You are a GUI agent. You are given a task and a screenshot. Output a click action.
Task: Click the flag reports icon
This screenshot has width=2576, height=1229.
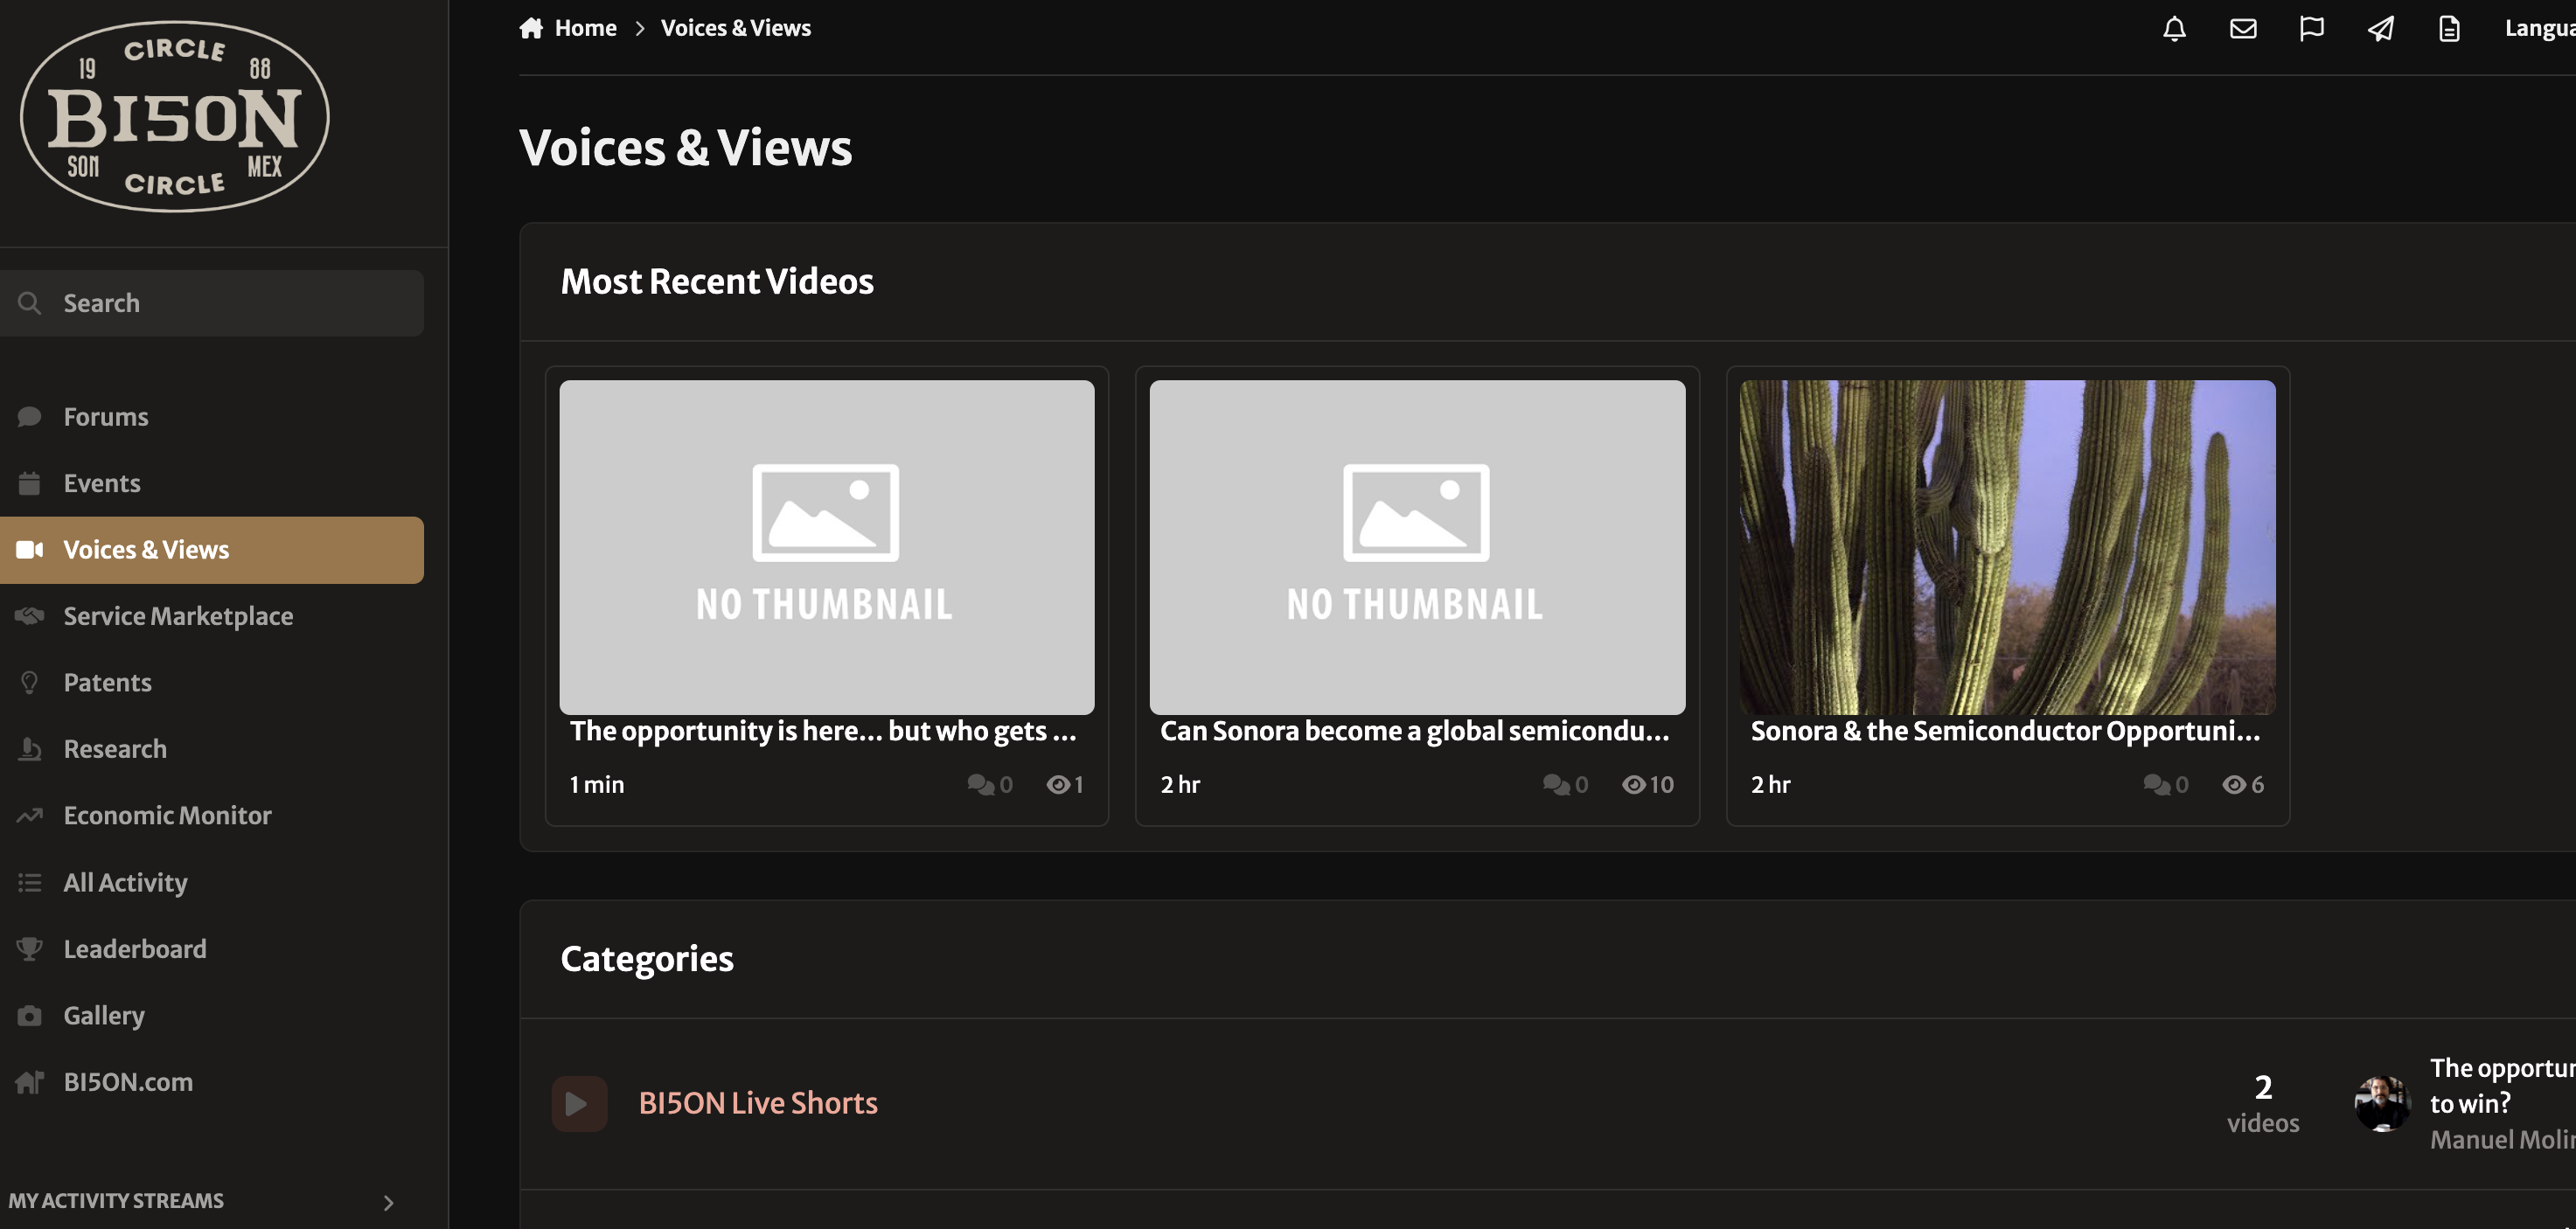pos(2311,28)
